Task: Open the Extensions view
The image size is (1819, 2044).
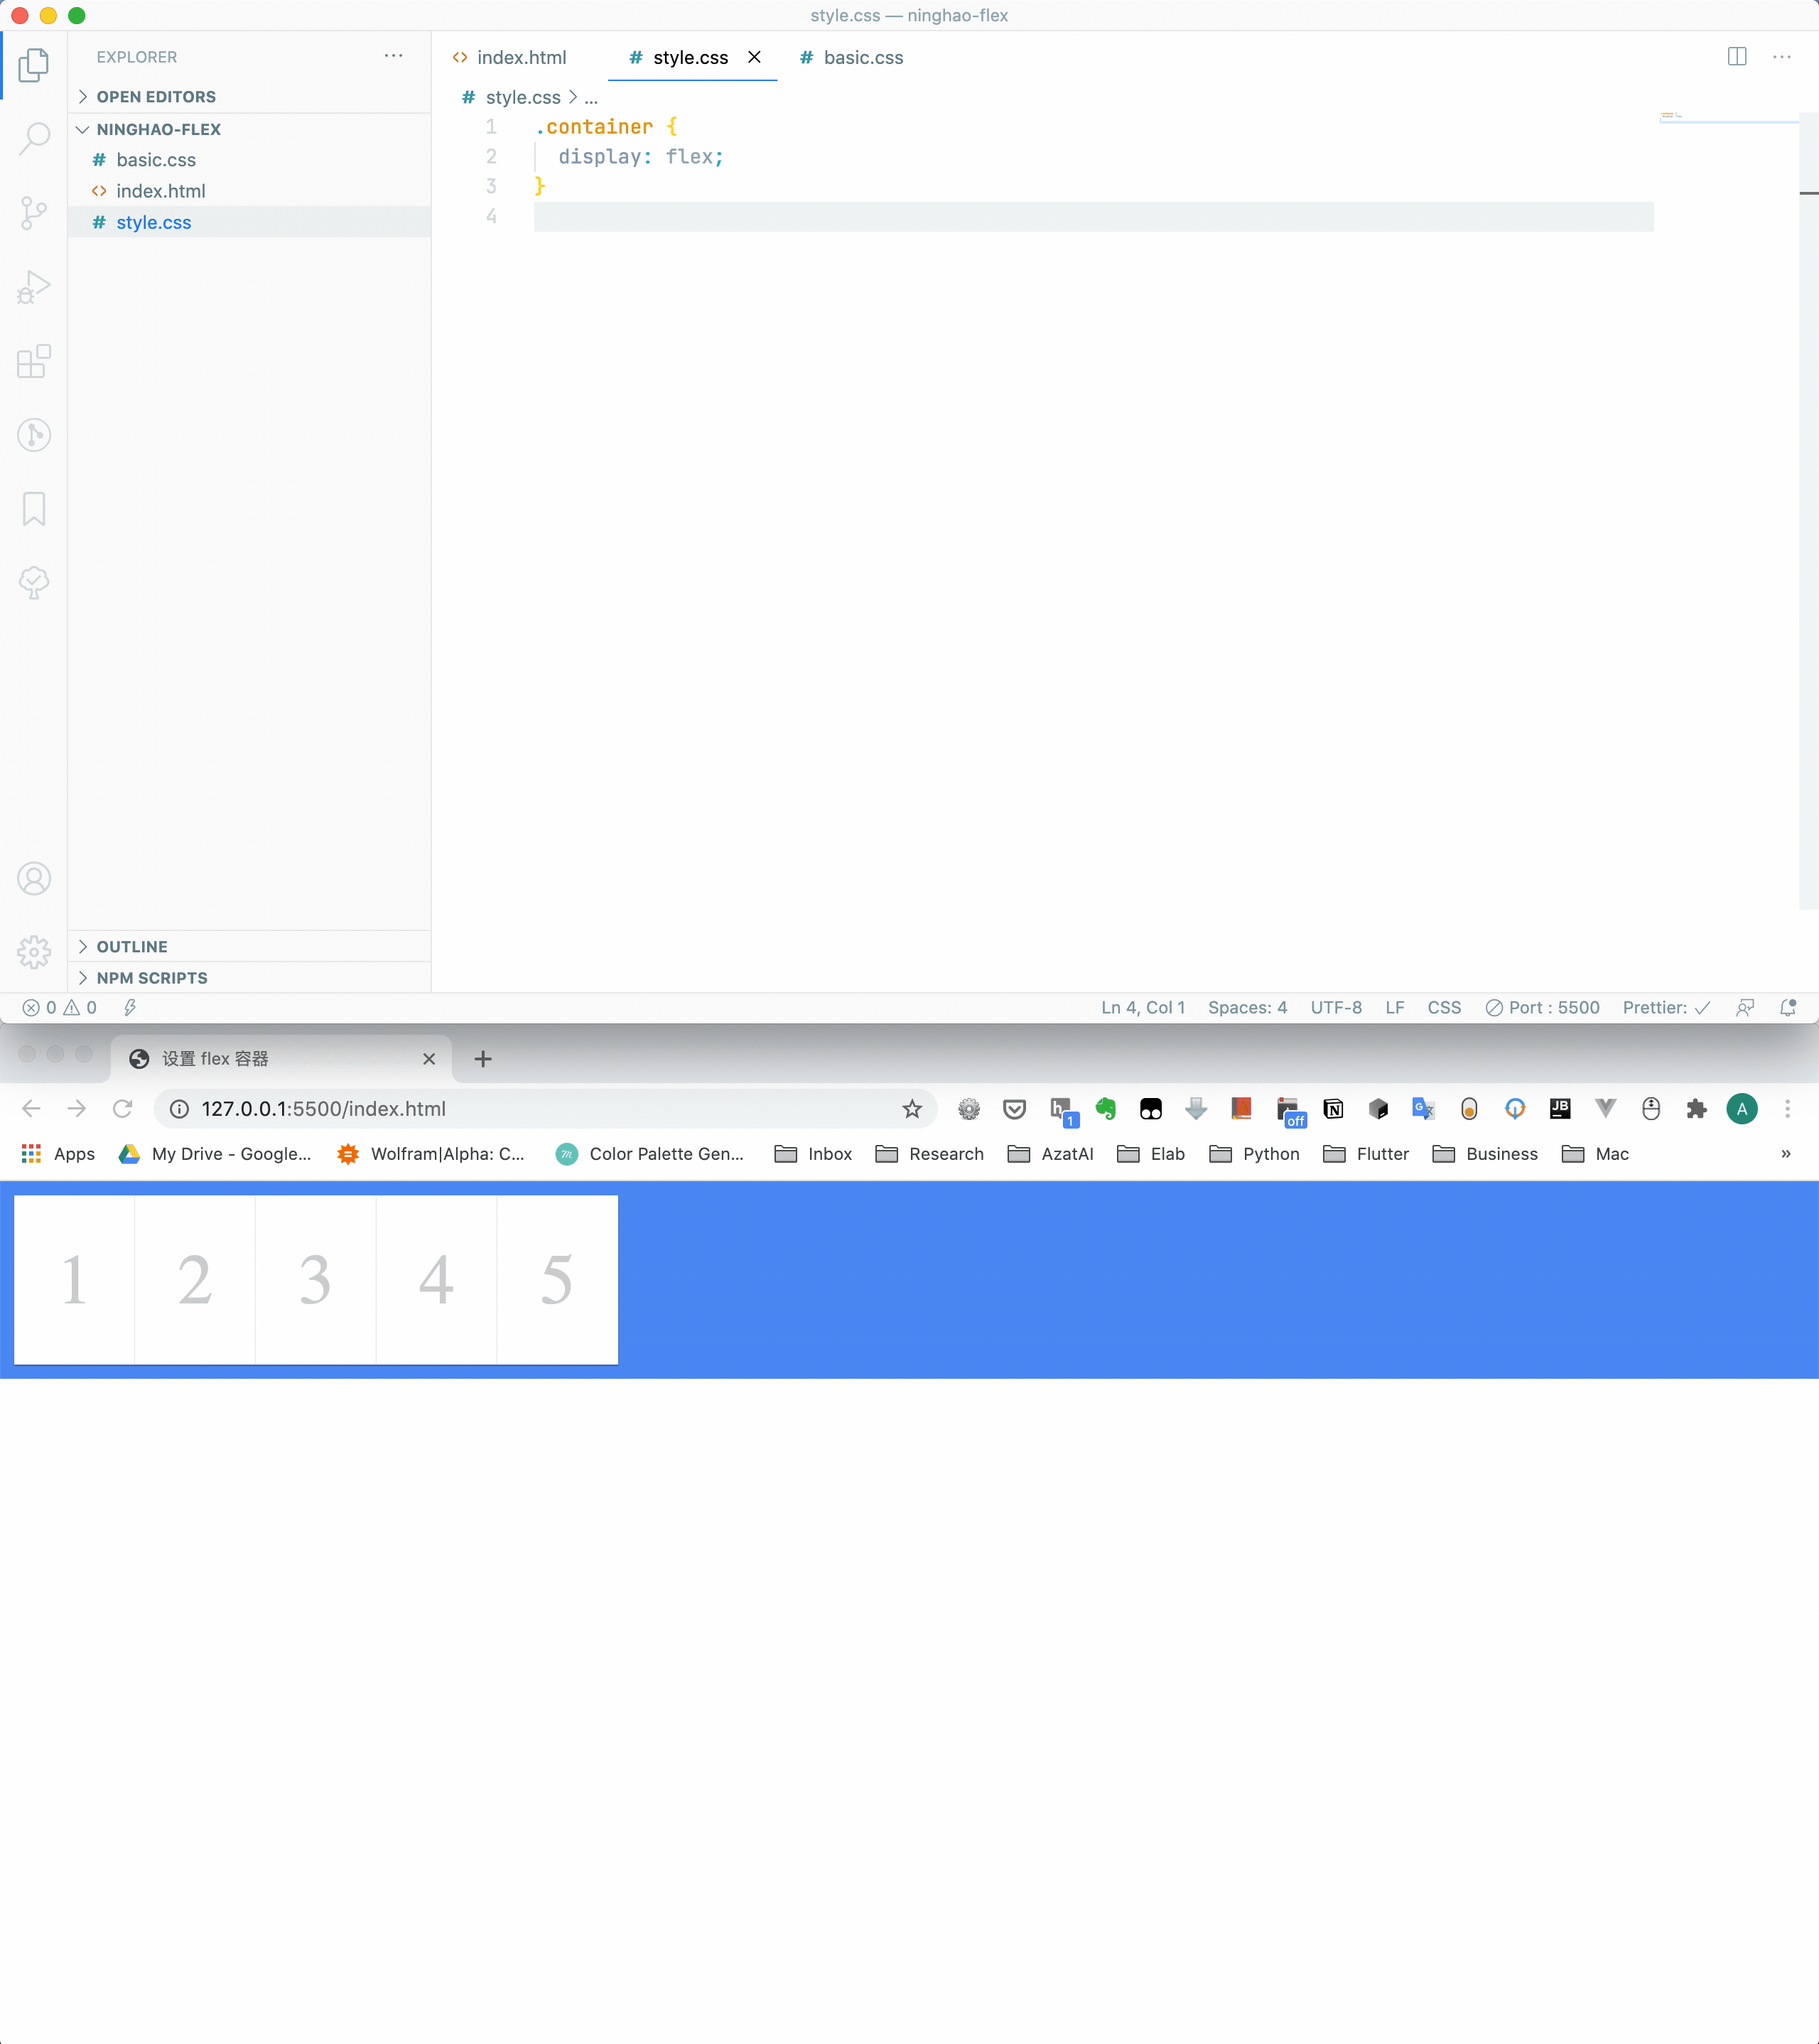Action: point(34,361)
